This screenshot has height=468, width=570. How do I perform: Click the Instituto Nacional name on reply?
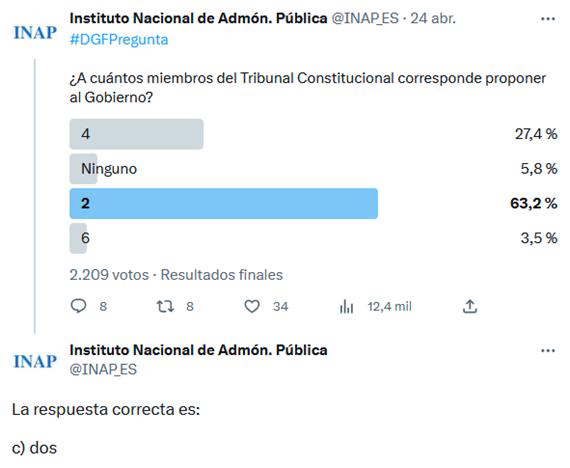tap(198, 350)
